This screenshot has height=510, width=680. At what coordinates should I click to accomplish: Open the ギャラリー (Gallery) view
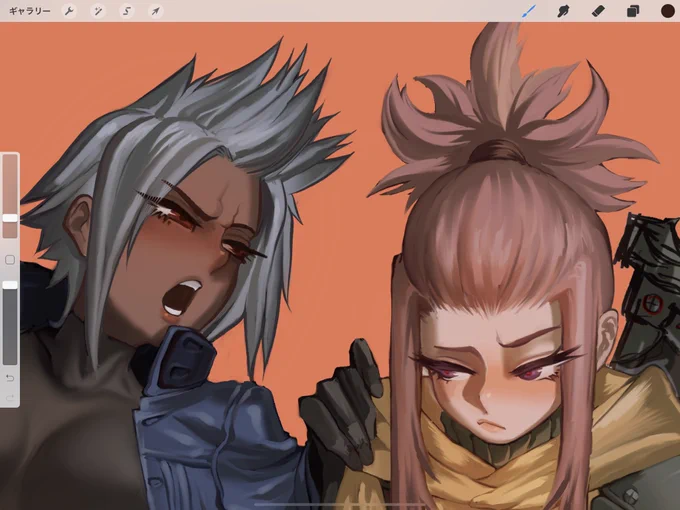click(x=29, y=11)
